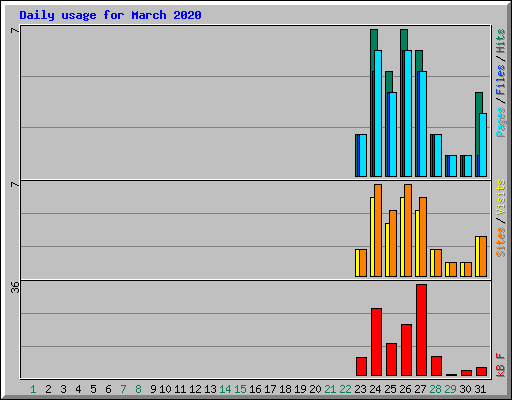Viewport: 512px width, 400px height.
Task: Click the yellow visits bar for day 25
Action: (387, 250)
